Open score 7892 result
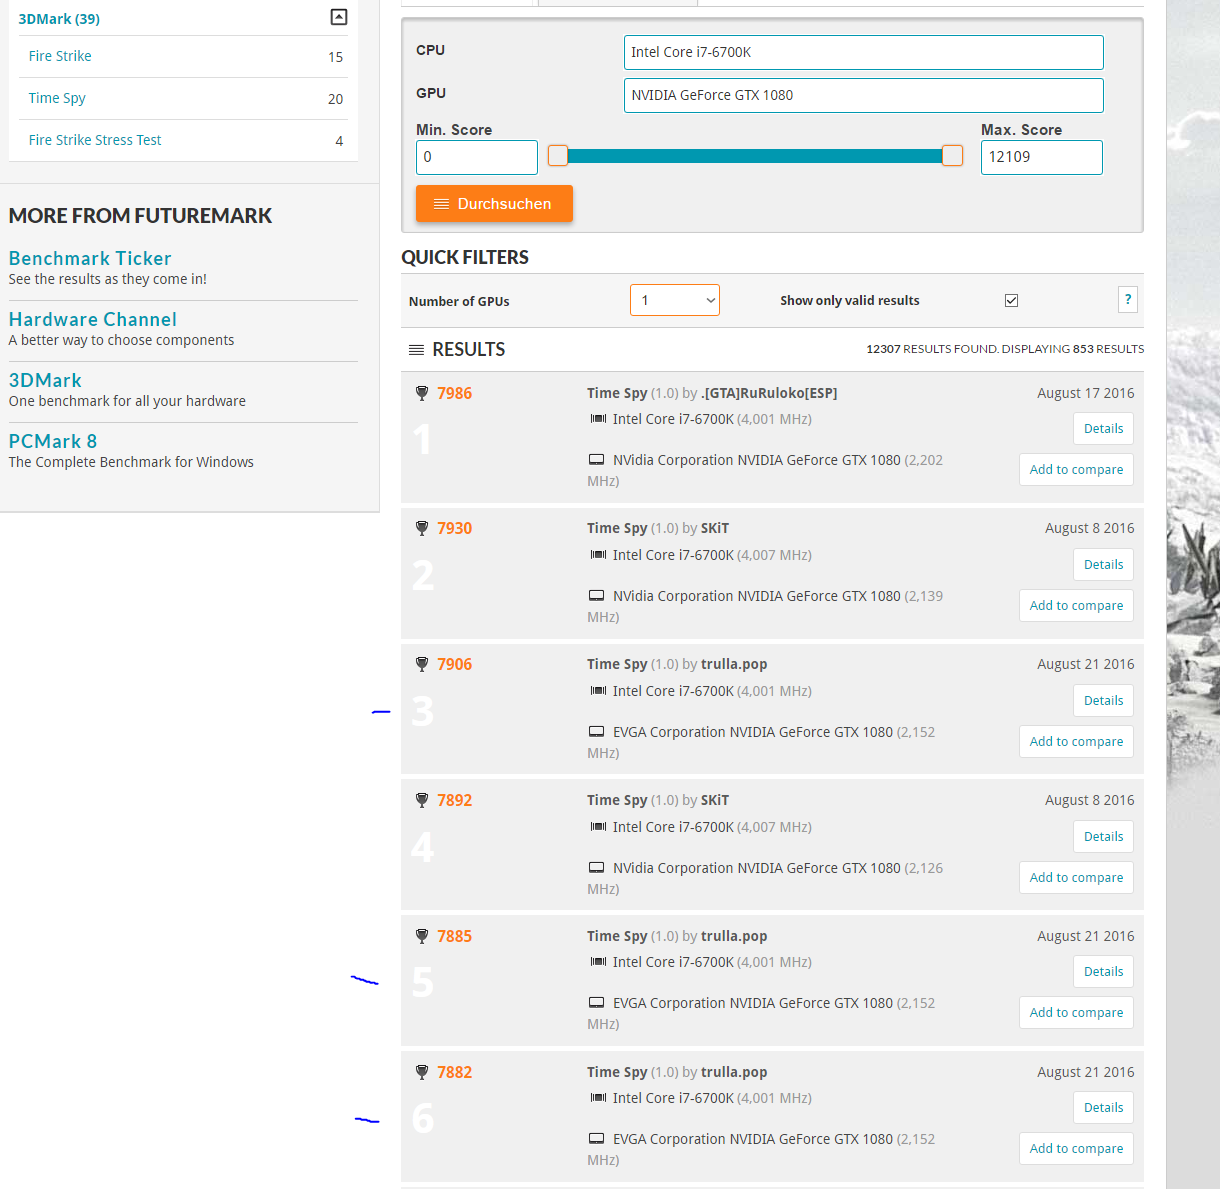 (454, 800)
